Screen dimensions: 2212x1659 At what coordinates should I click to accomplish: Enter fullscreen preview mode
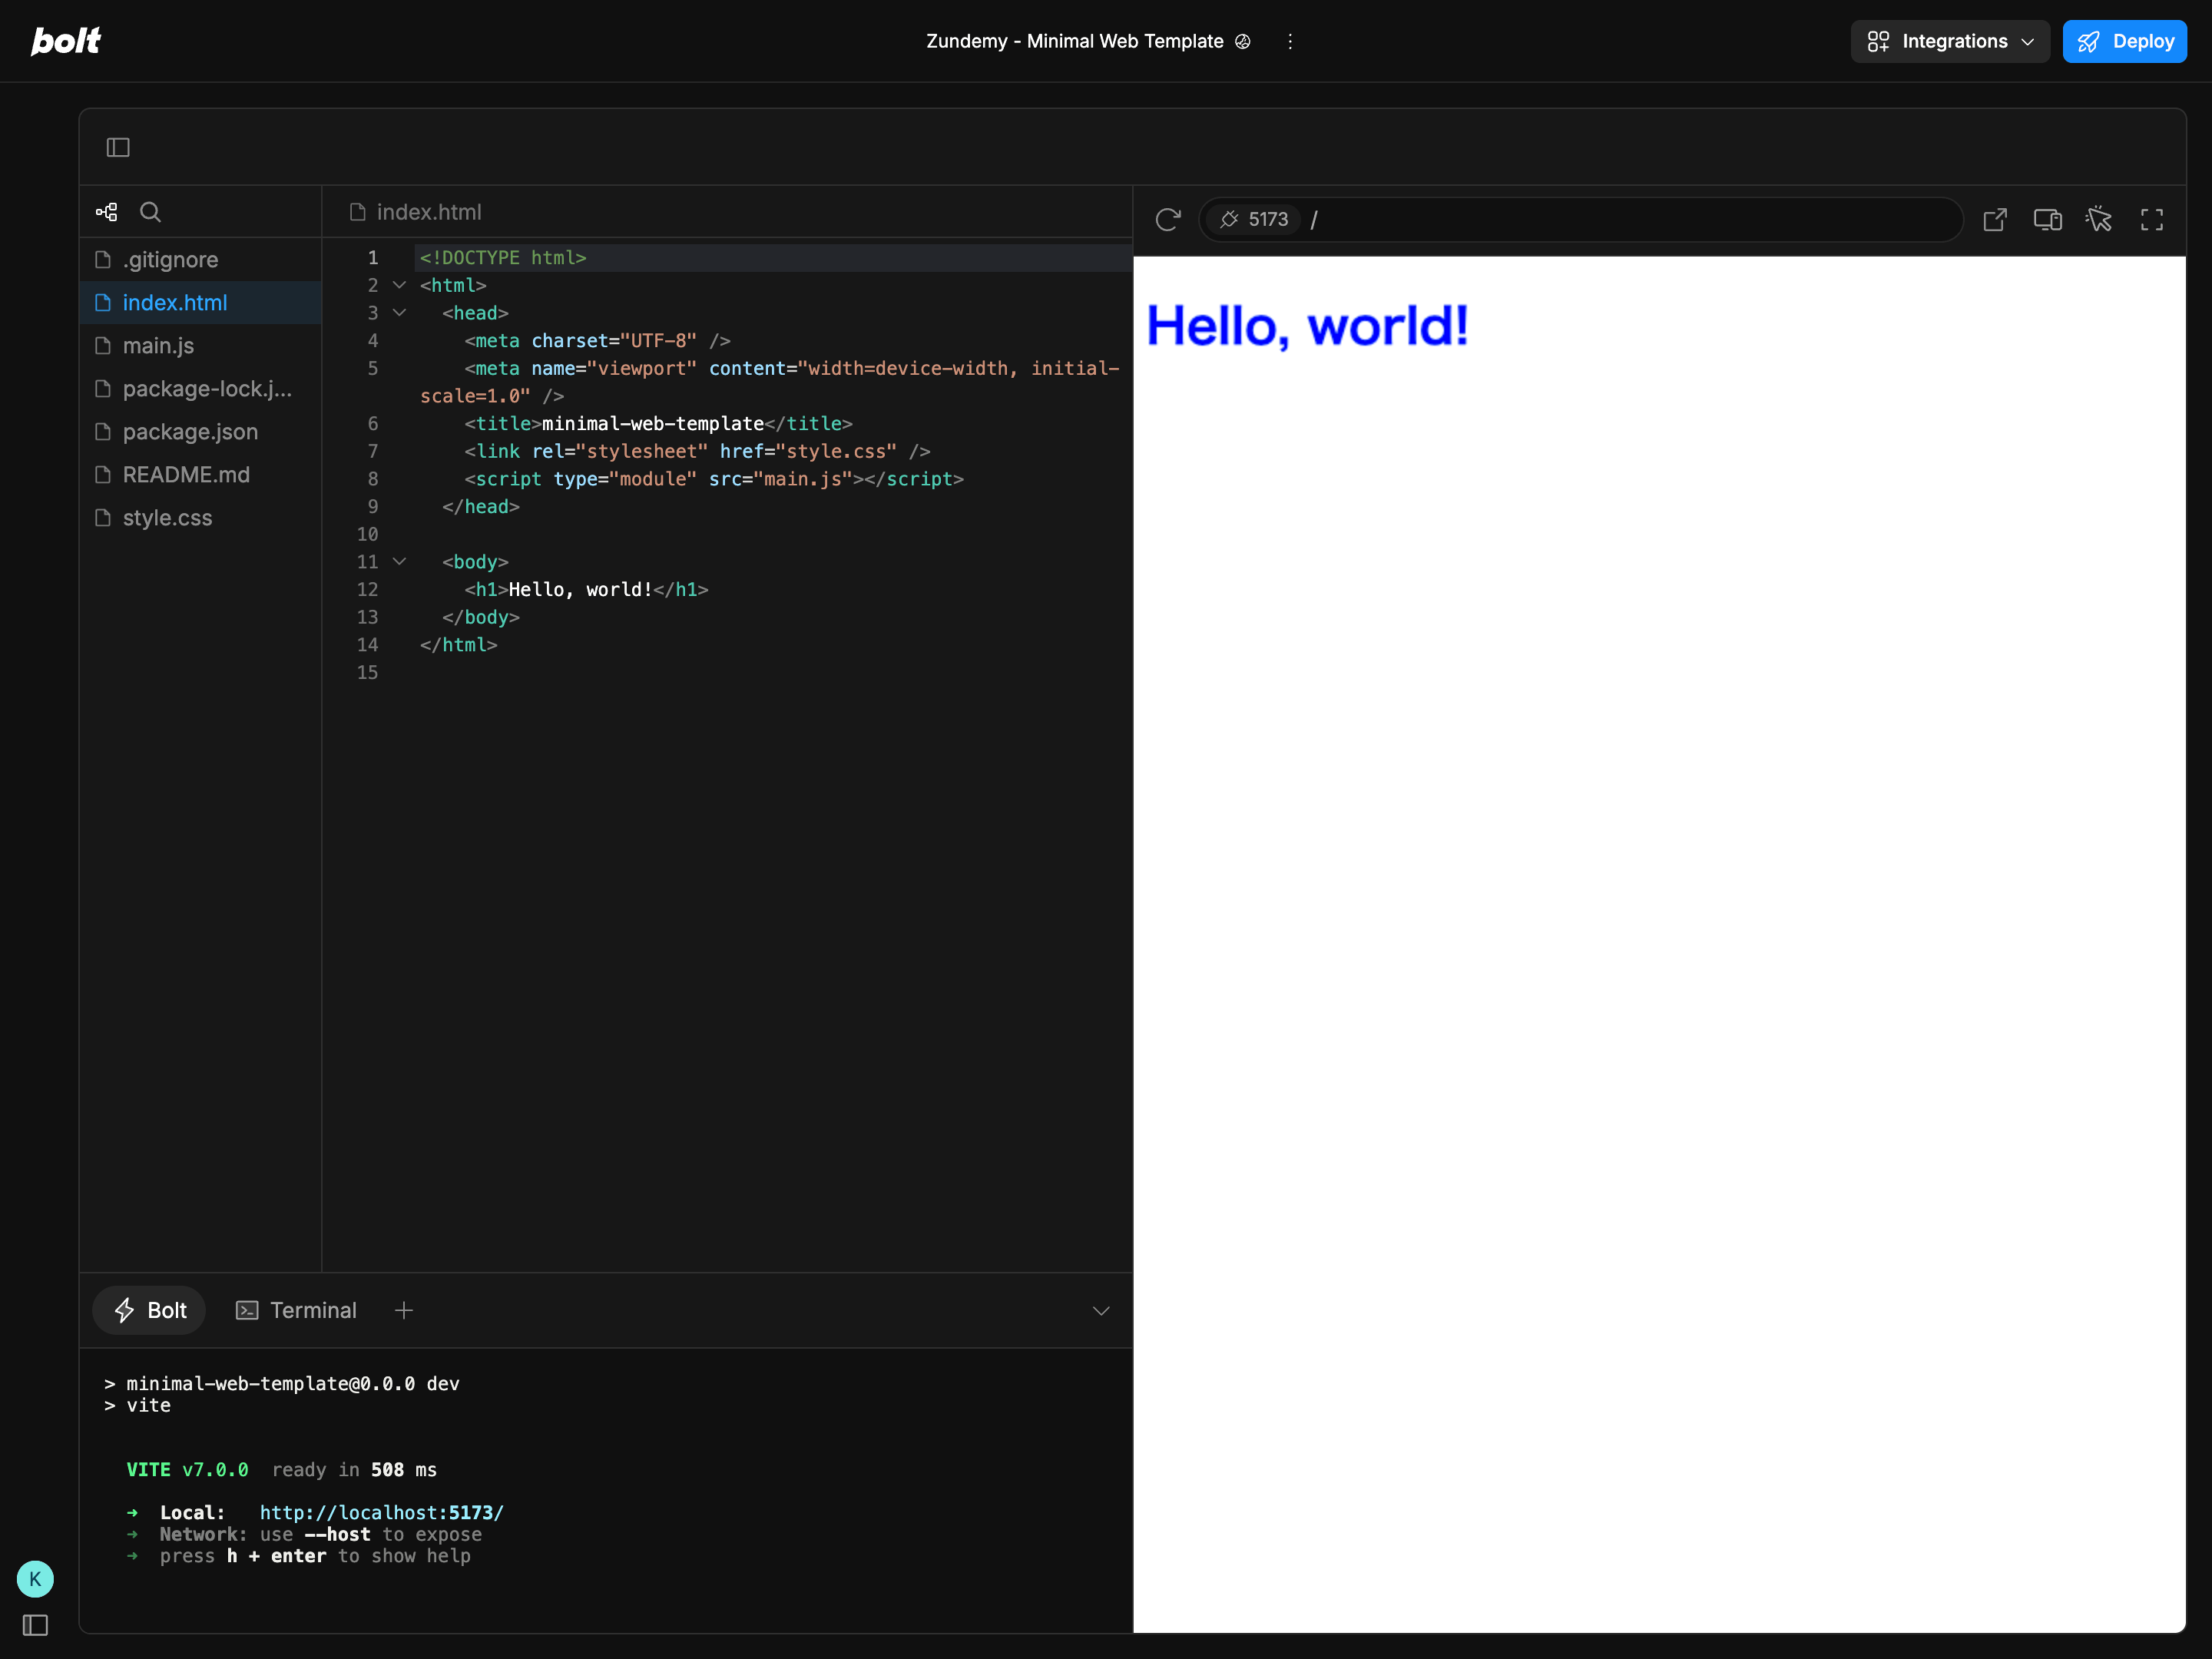point(2152,219)
